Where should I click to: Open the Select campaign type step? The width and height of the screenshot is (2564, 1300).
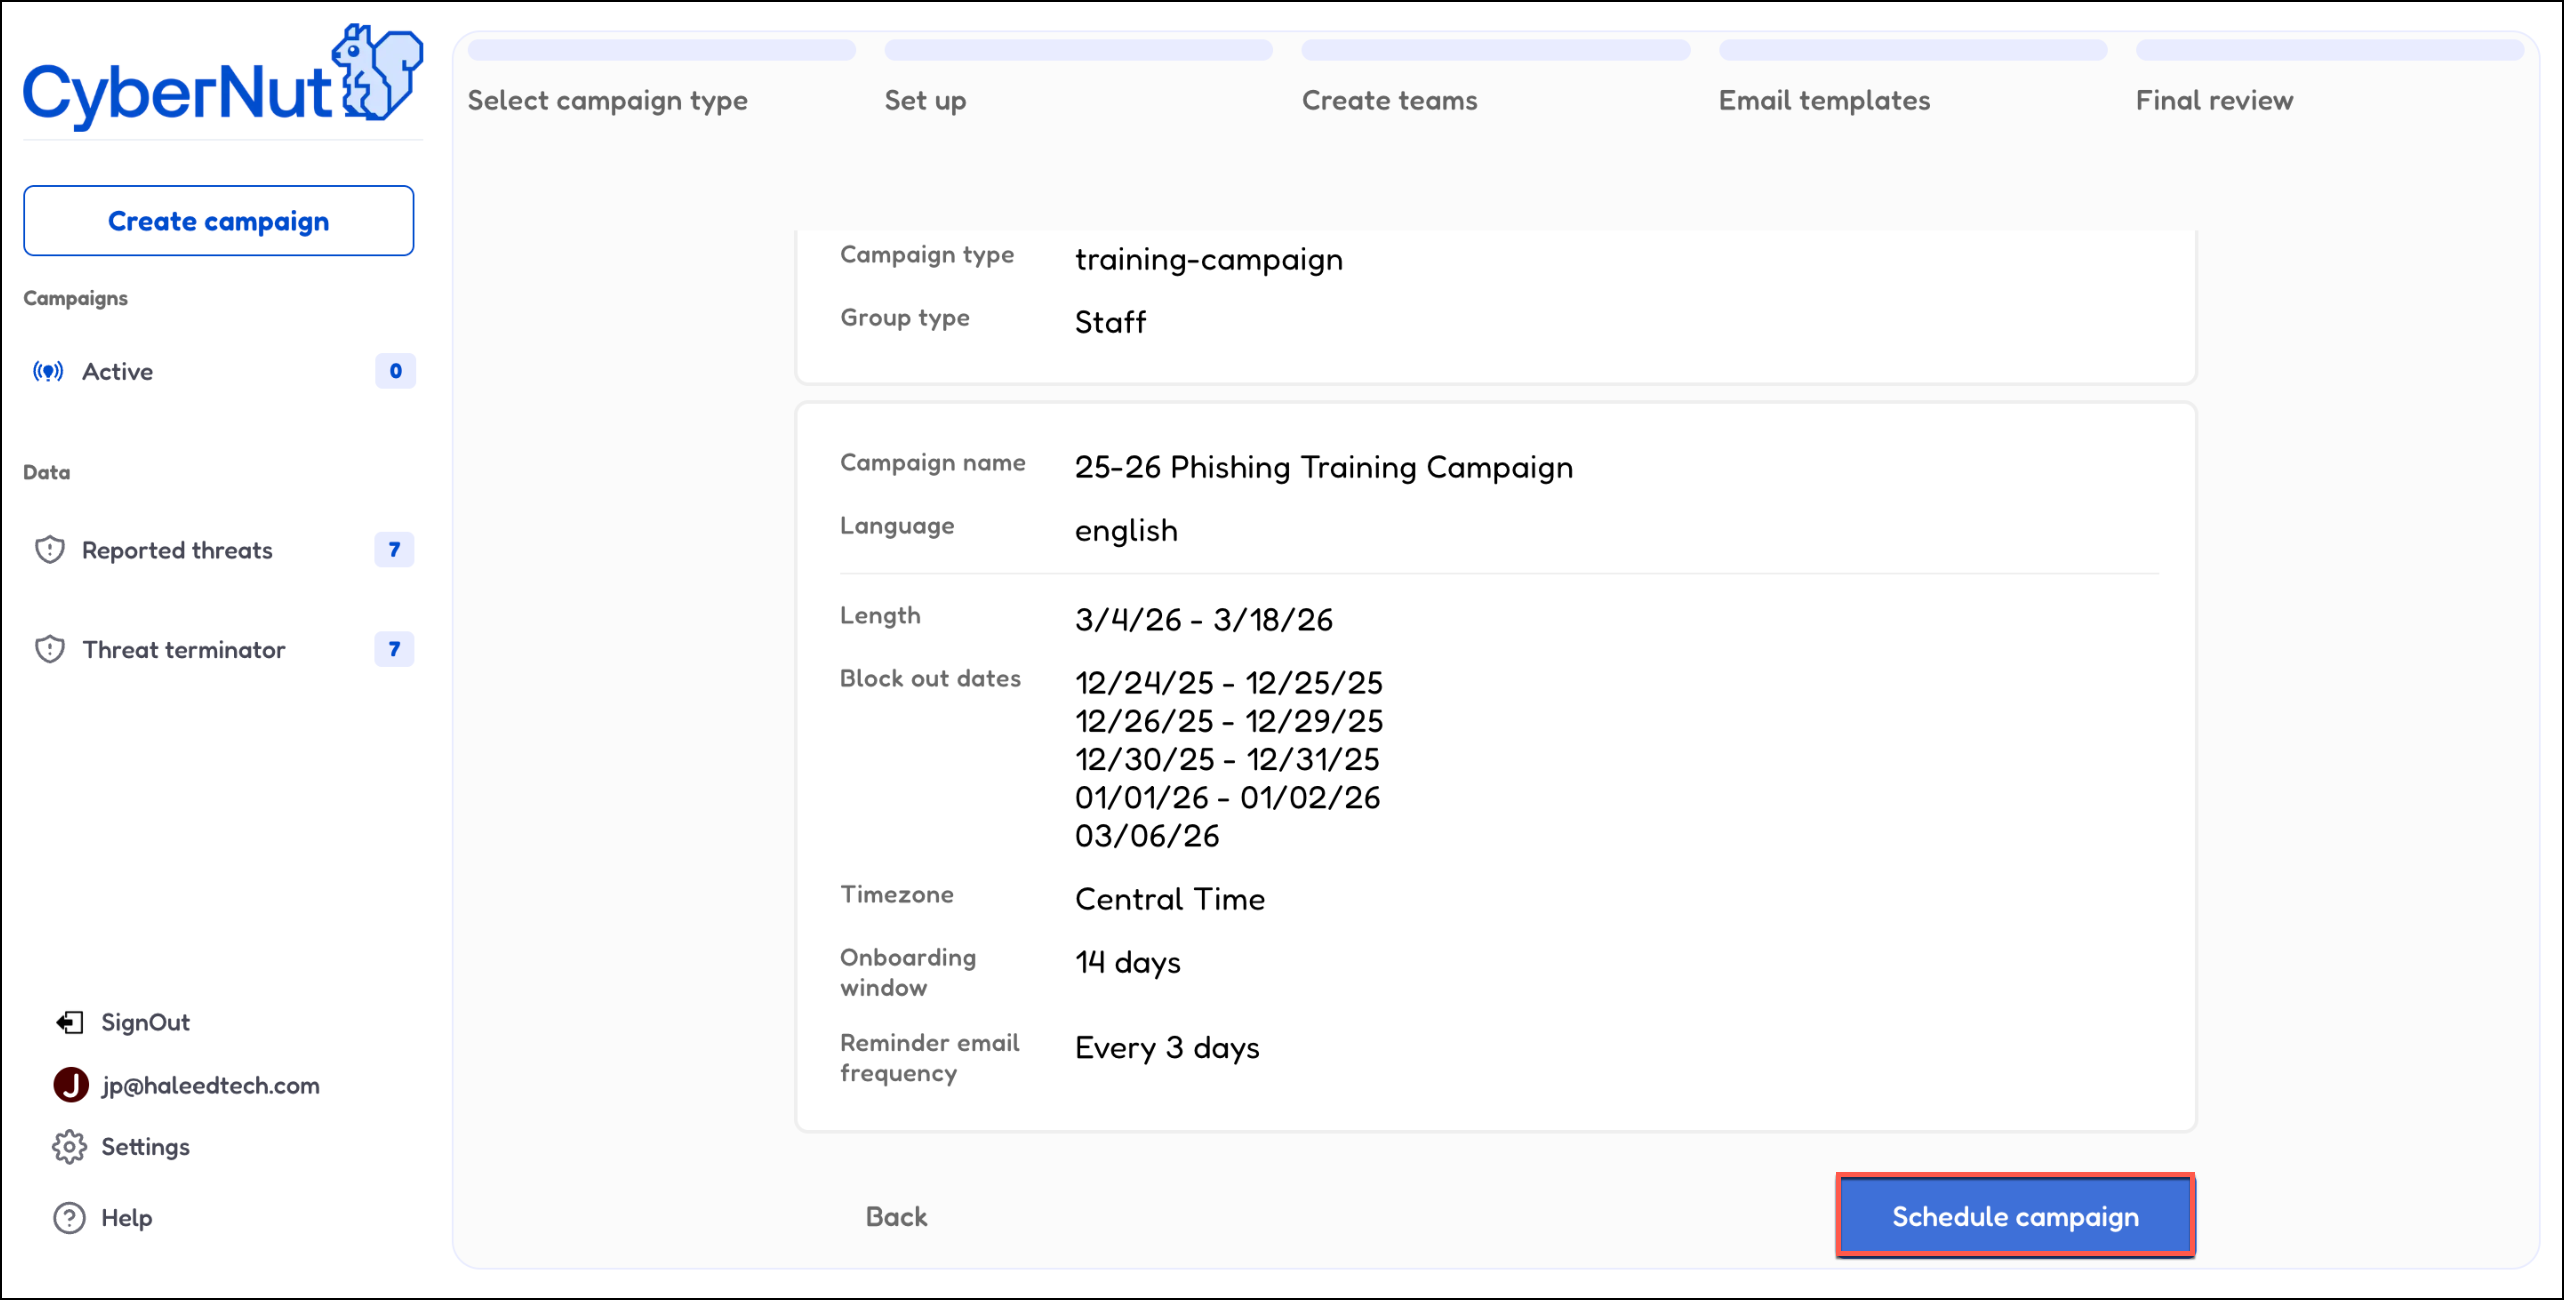(x=607, y=100)
